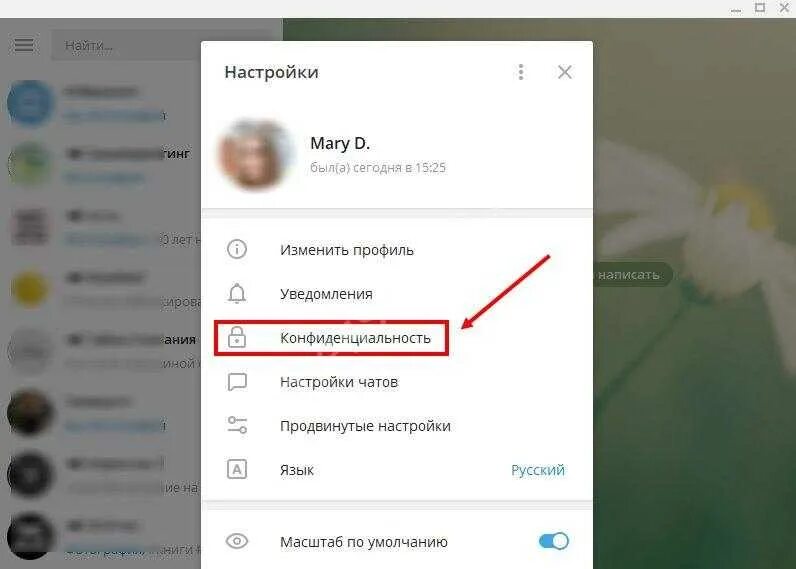Click the eye icon beside Масштаб по умолчанию
Screen dimensions: 796x569
(x=237, y=541)
